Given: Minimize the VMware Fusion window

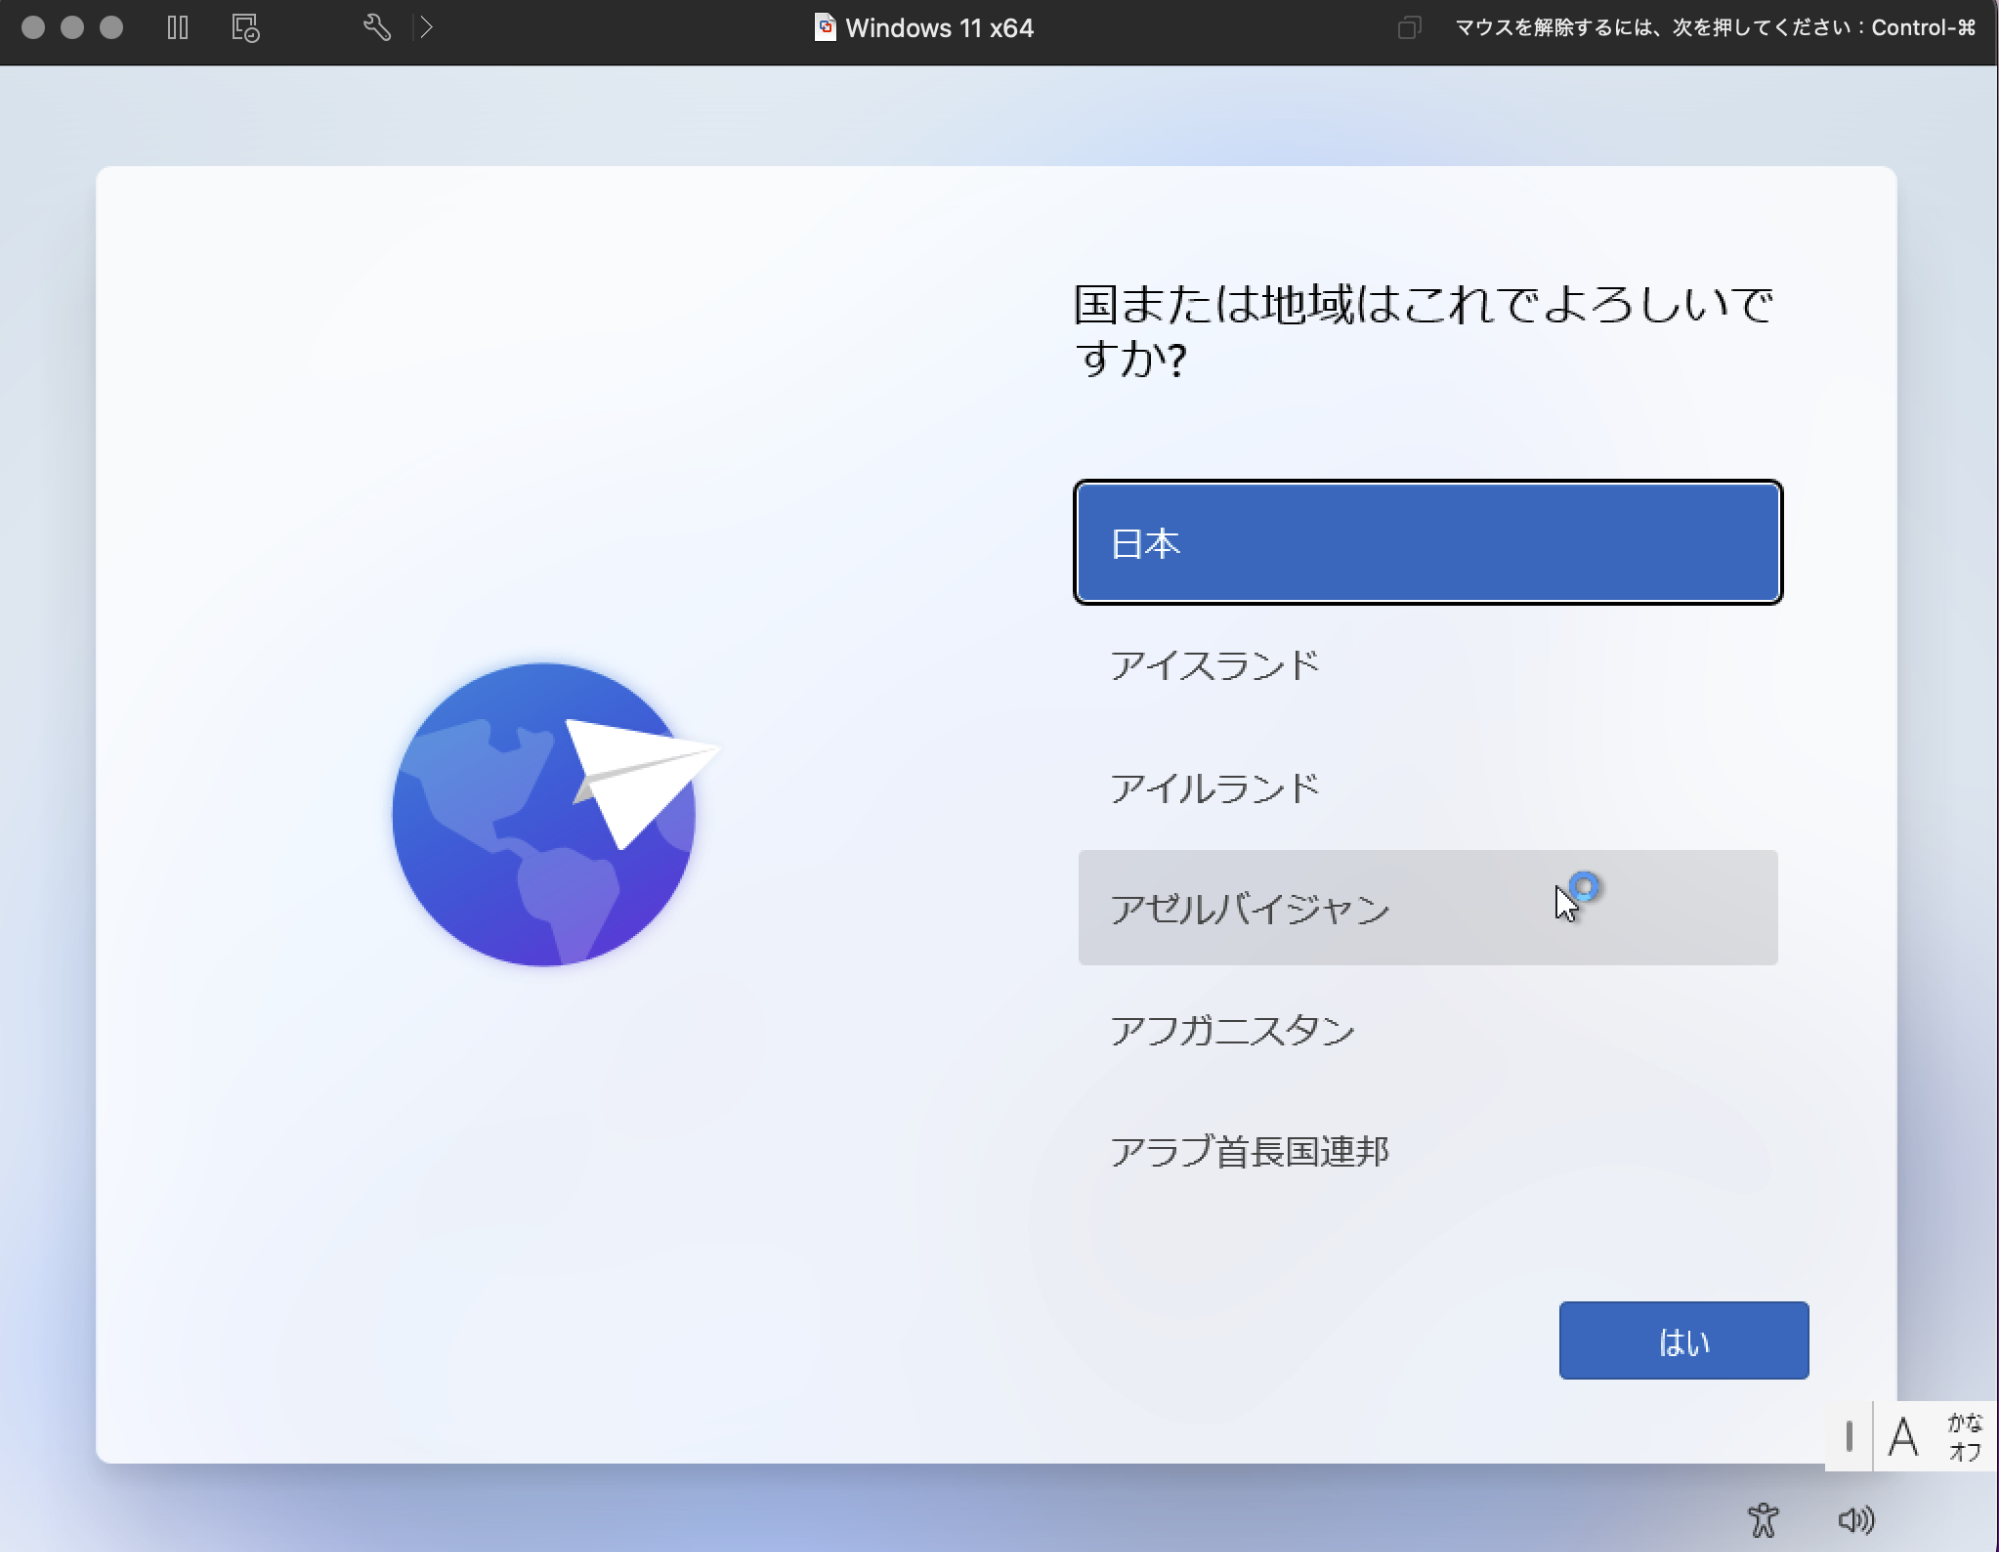Looking at the screenshot, I should (x=73, y=28).
